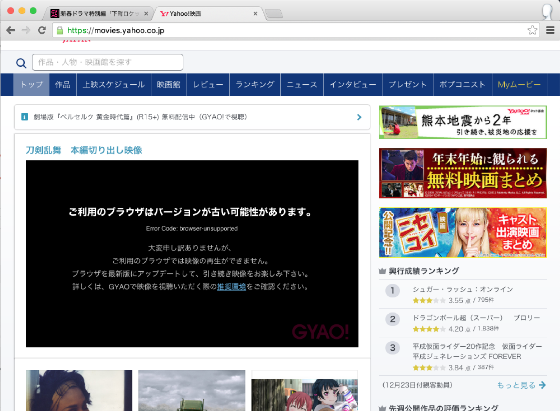
Task: Click the rank 3 number badge
Action: tap(392, 347)
